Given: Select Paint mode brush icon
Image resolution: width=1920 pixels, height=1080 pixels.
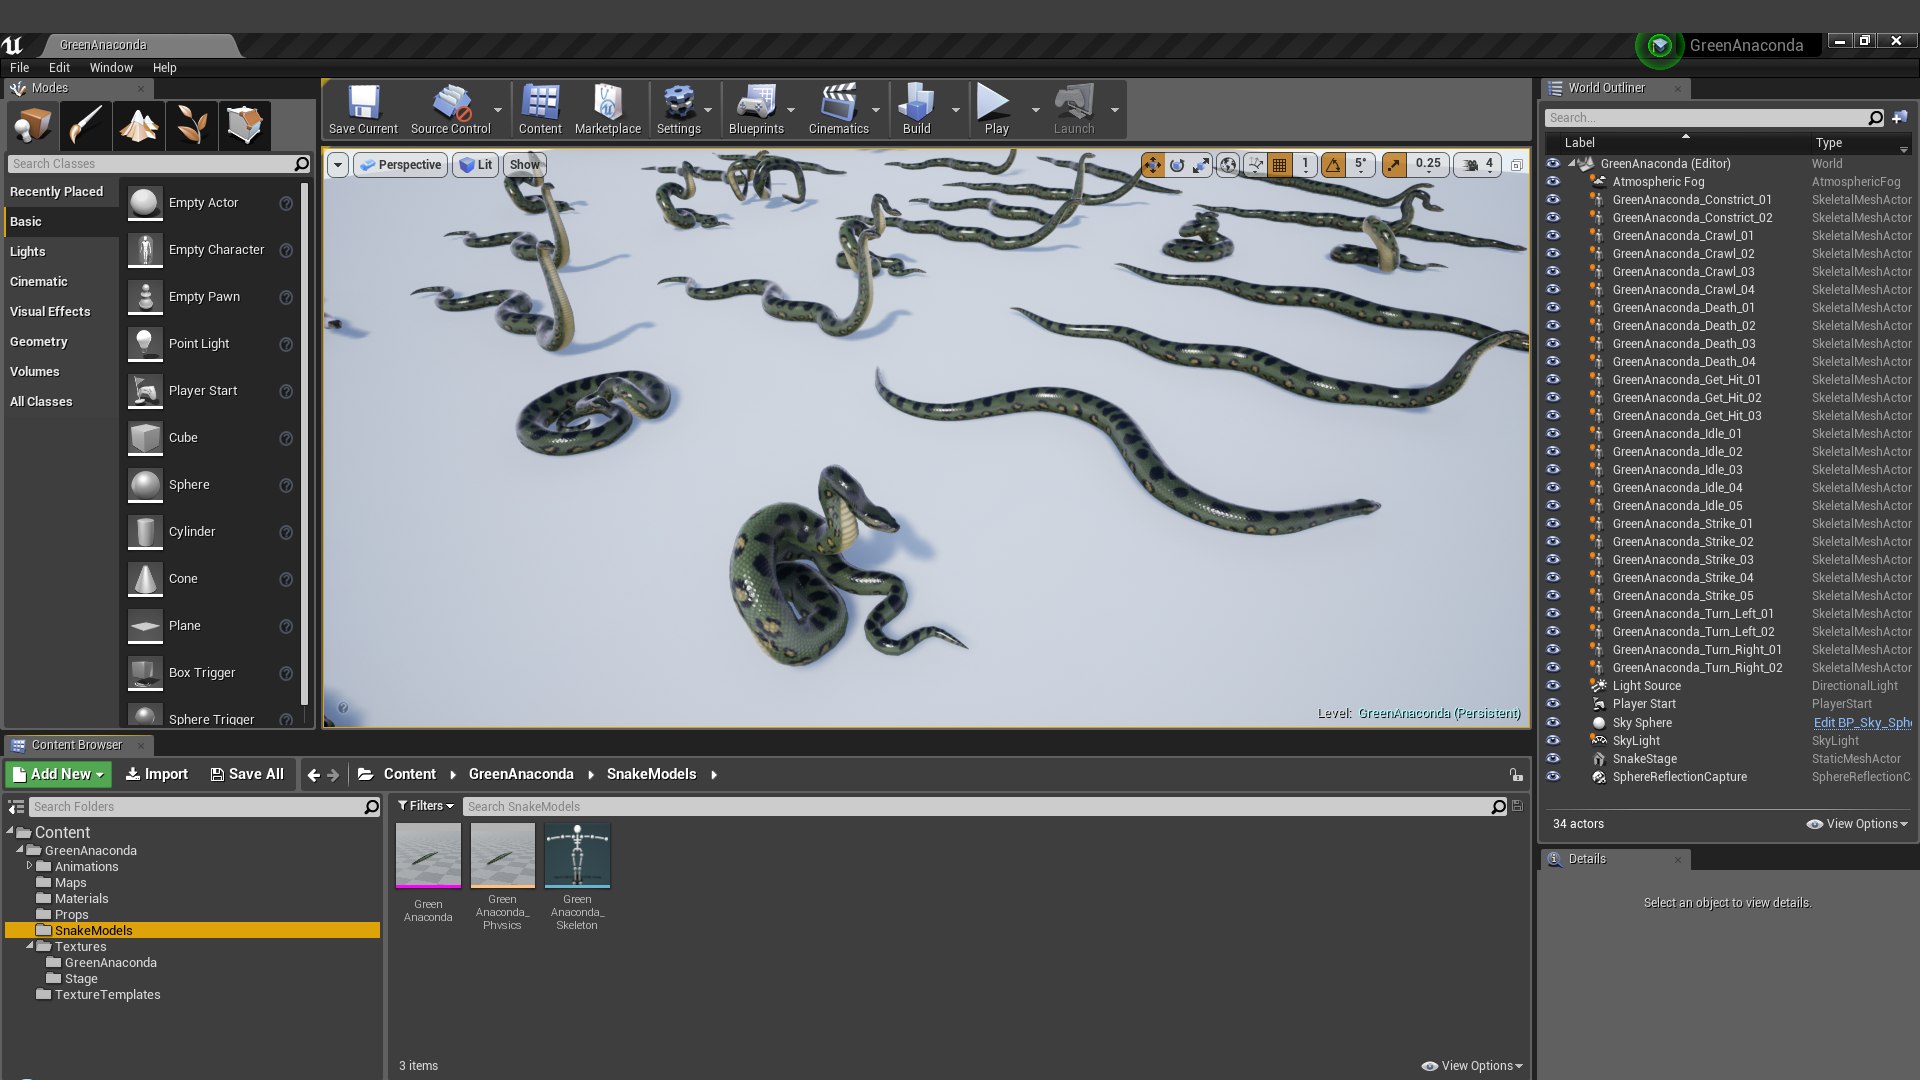Looking at the screenshot, I should pos(85,126).
